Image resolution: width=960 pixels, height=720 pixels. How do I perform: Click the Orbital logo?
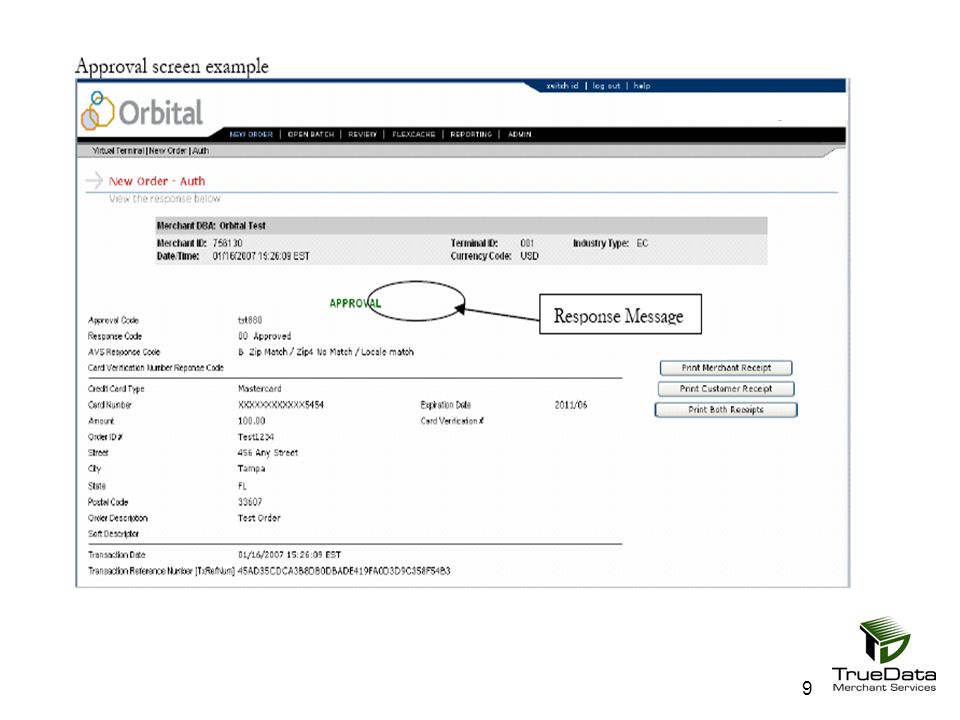tap(142, 111)
